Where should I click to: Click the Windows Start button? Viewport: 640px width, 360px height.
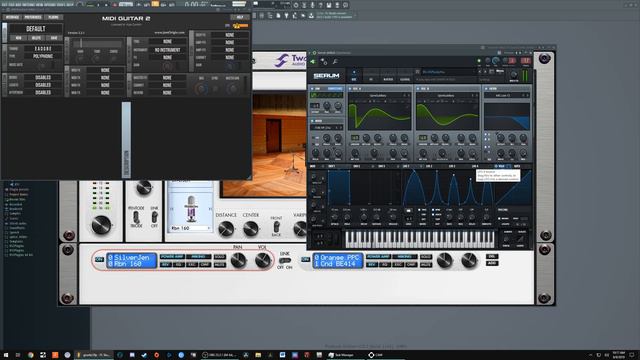6,355
